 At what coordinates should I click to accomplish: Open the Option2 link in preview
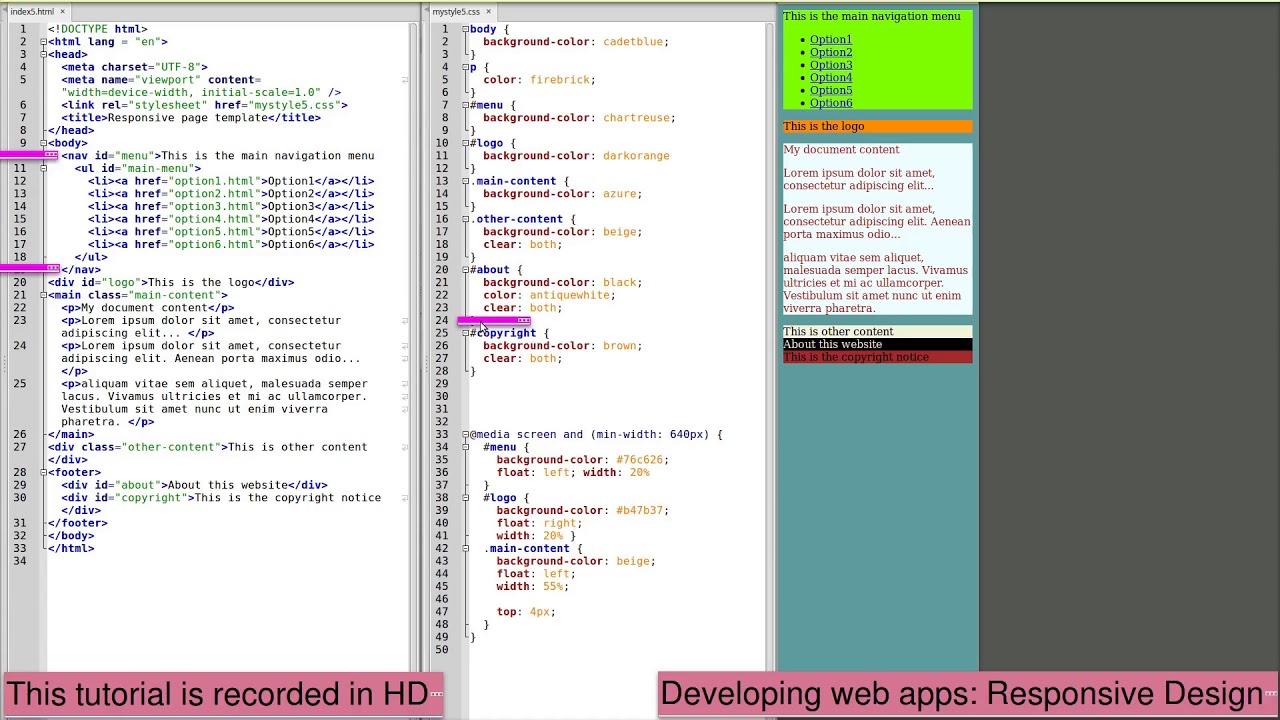831,52
